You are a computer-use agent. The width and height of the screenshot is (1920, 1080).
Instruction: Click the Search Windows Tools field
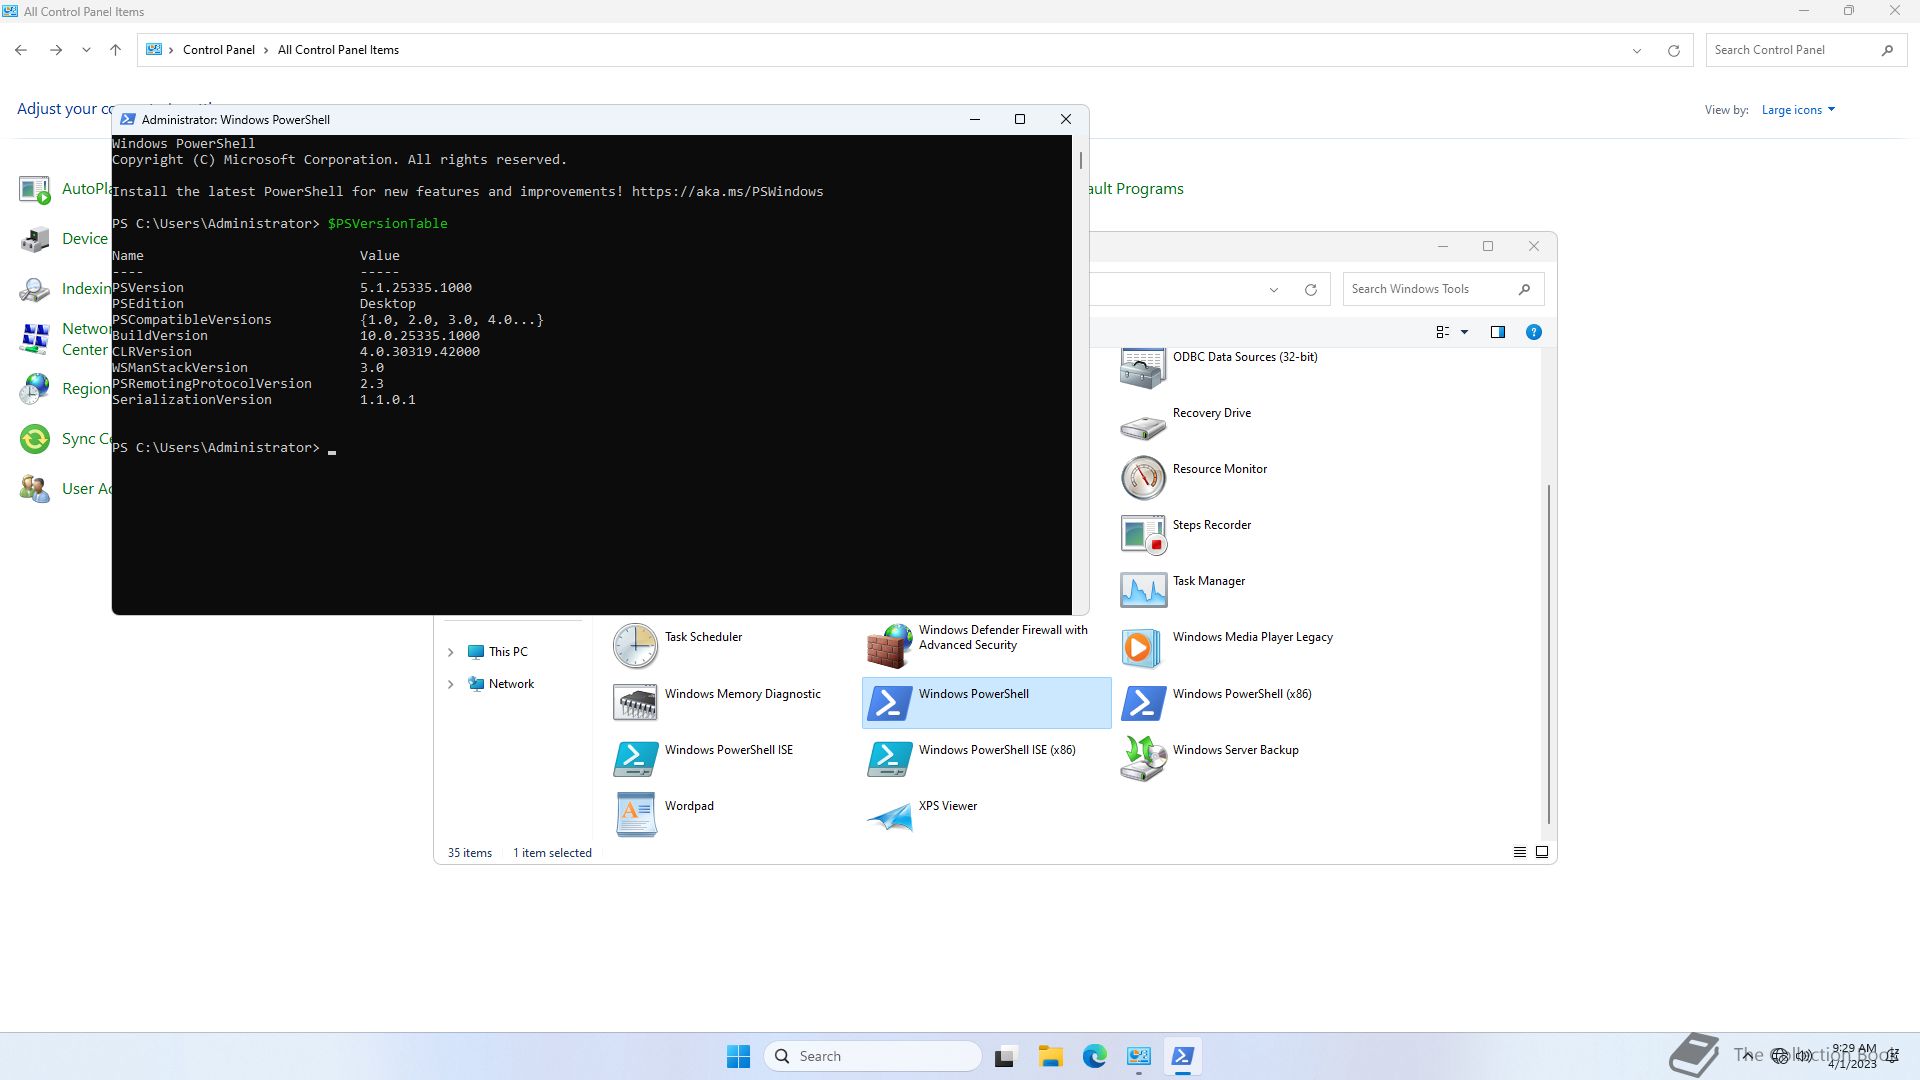pyautogui.click(x=1443, y=289)
